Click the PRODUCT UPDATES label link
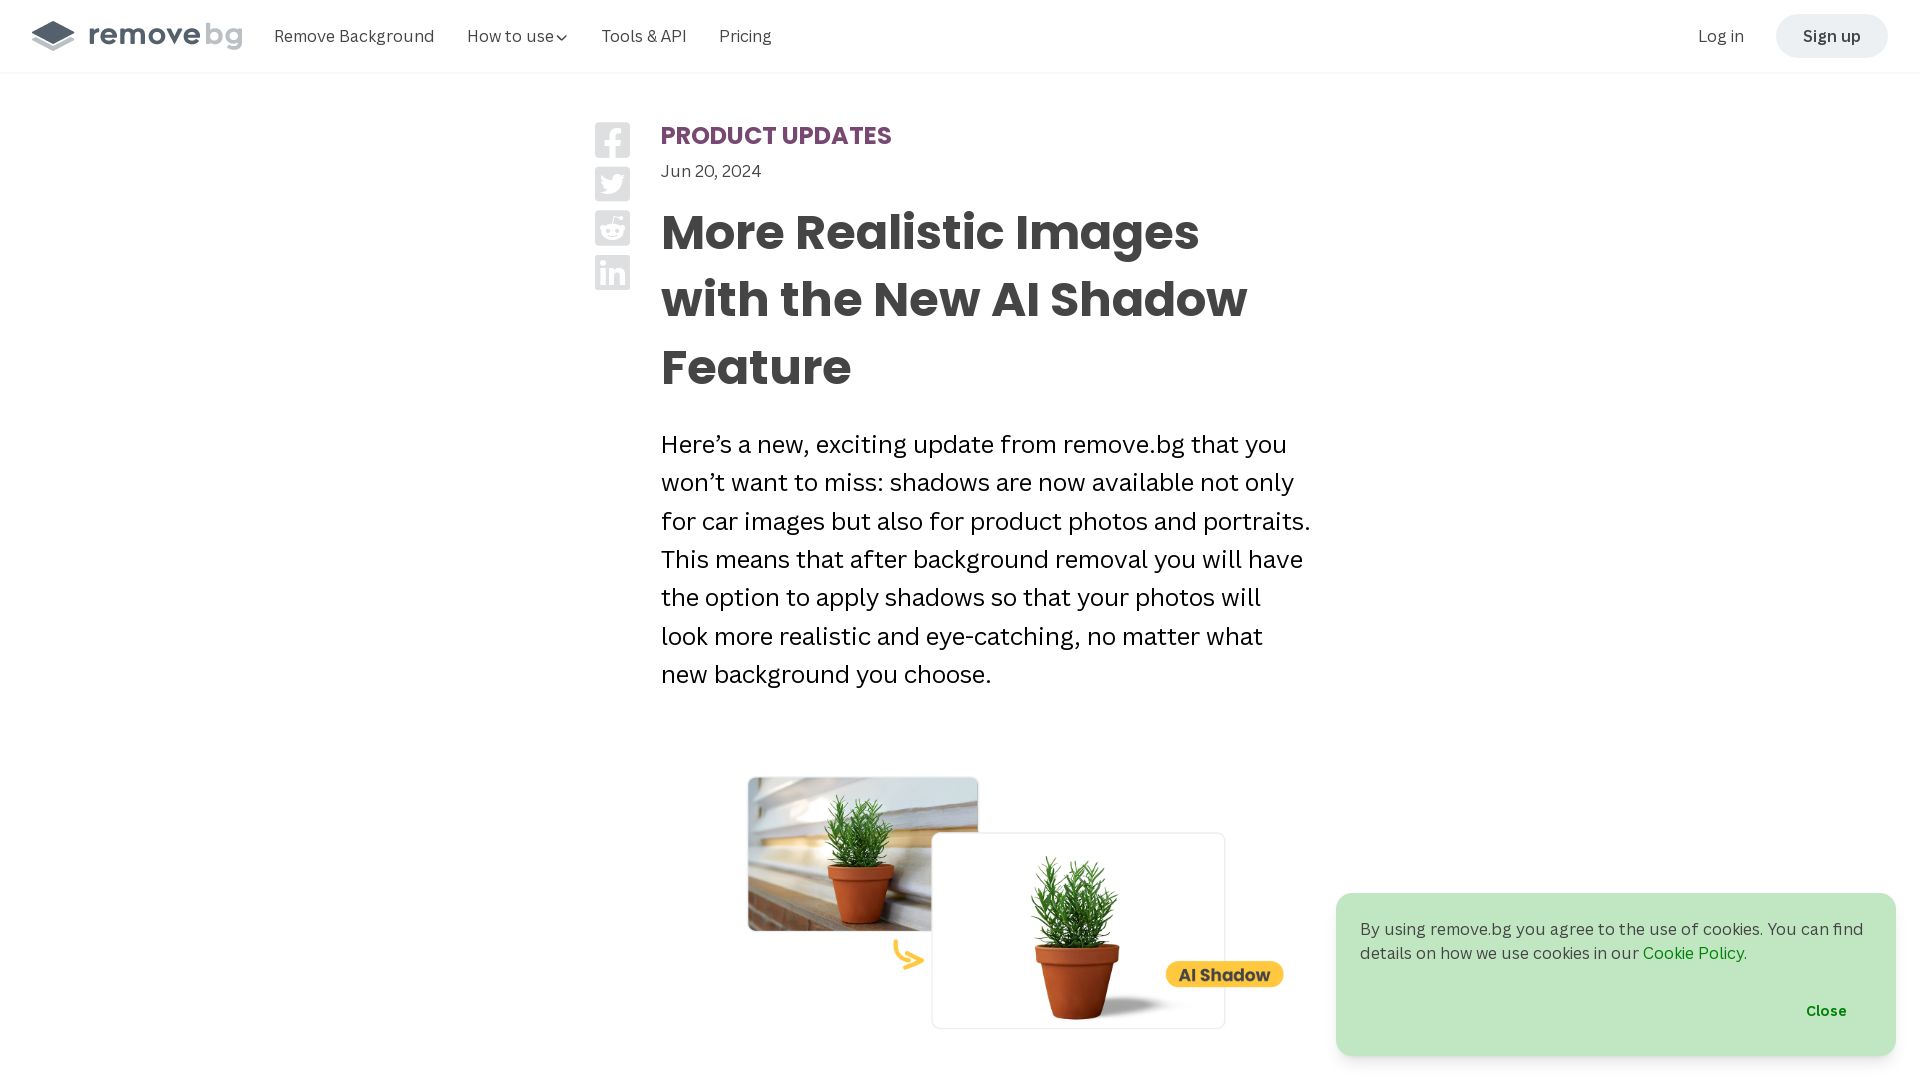Screen dimensions: 1920x1080 (x=777, y=135)
